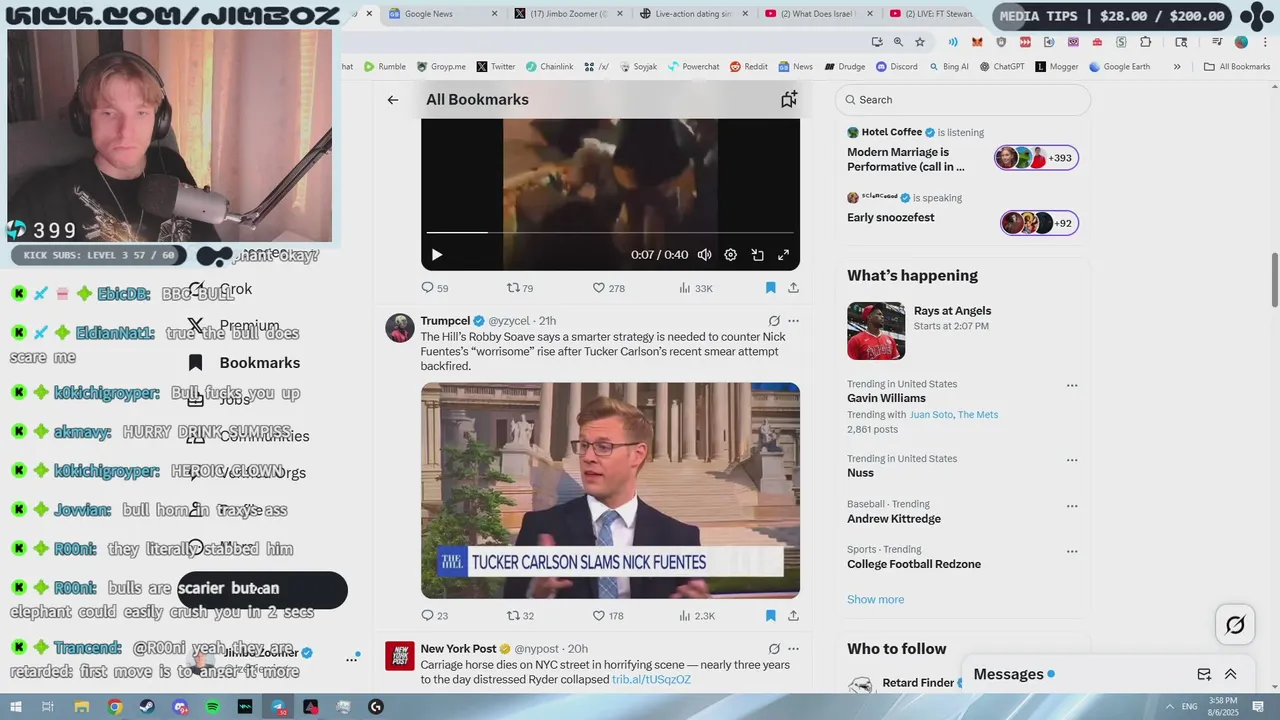View analytics of post with 33K views

point(695,288)
